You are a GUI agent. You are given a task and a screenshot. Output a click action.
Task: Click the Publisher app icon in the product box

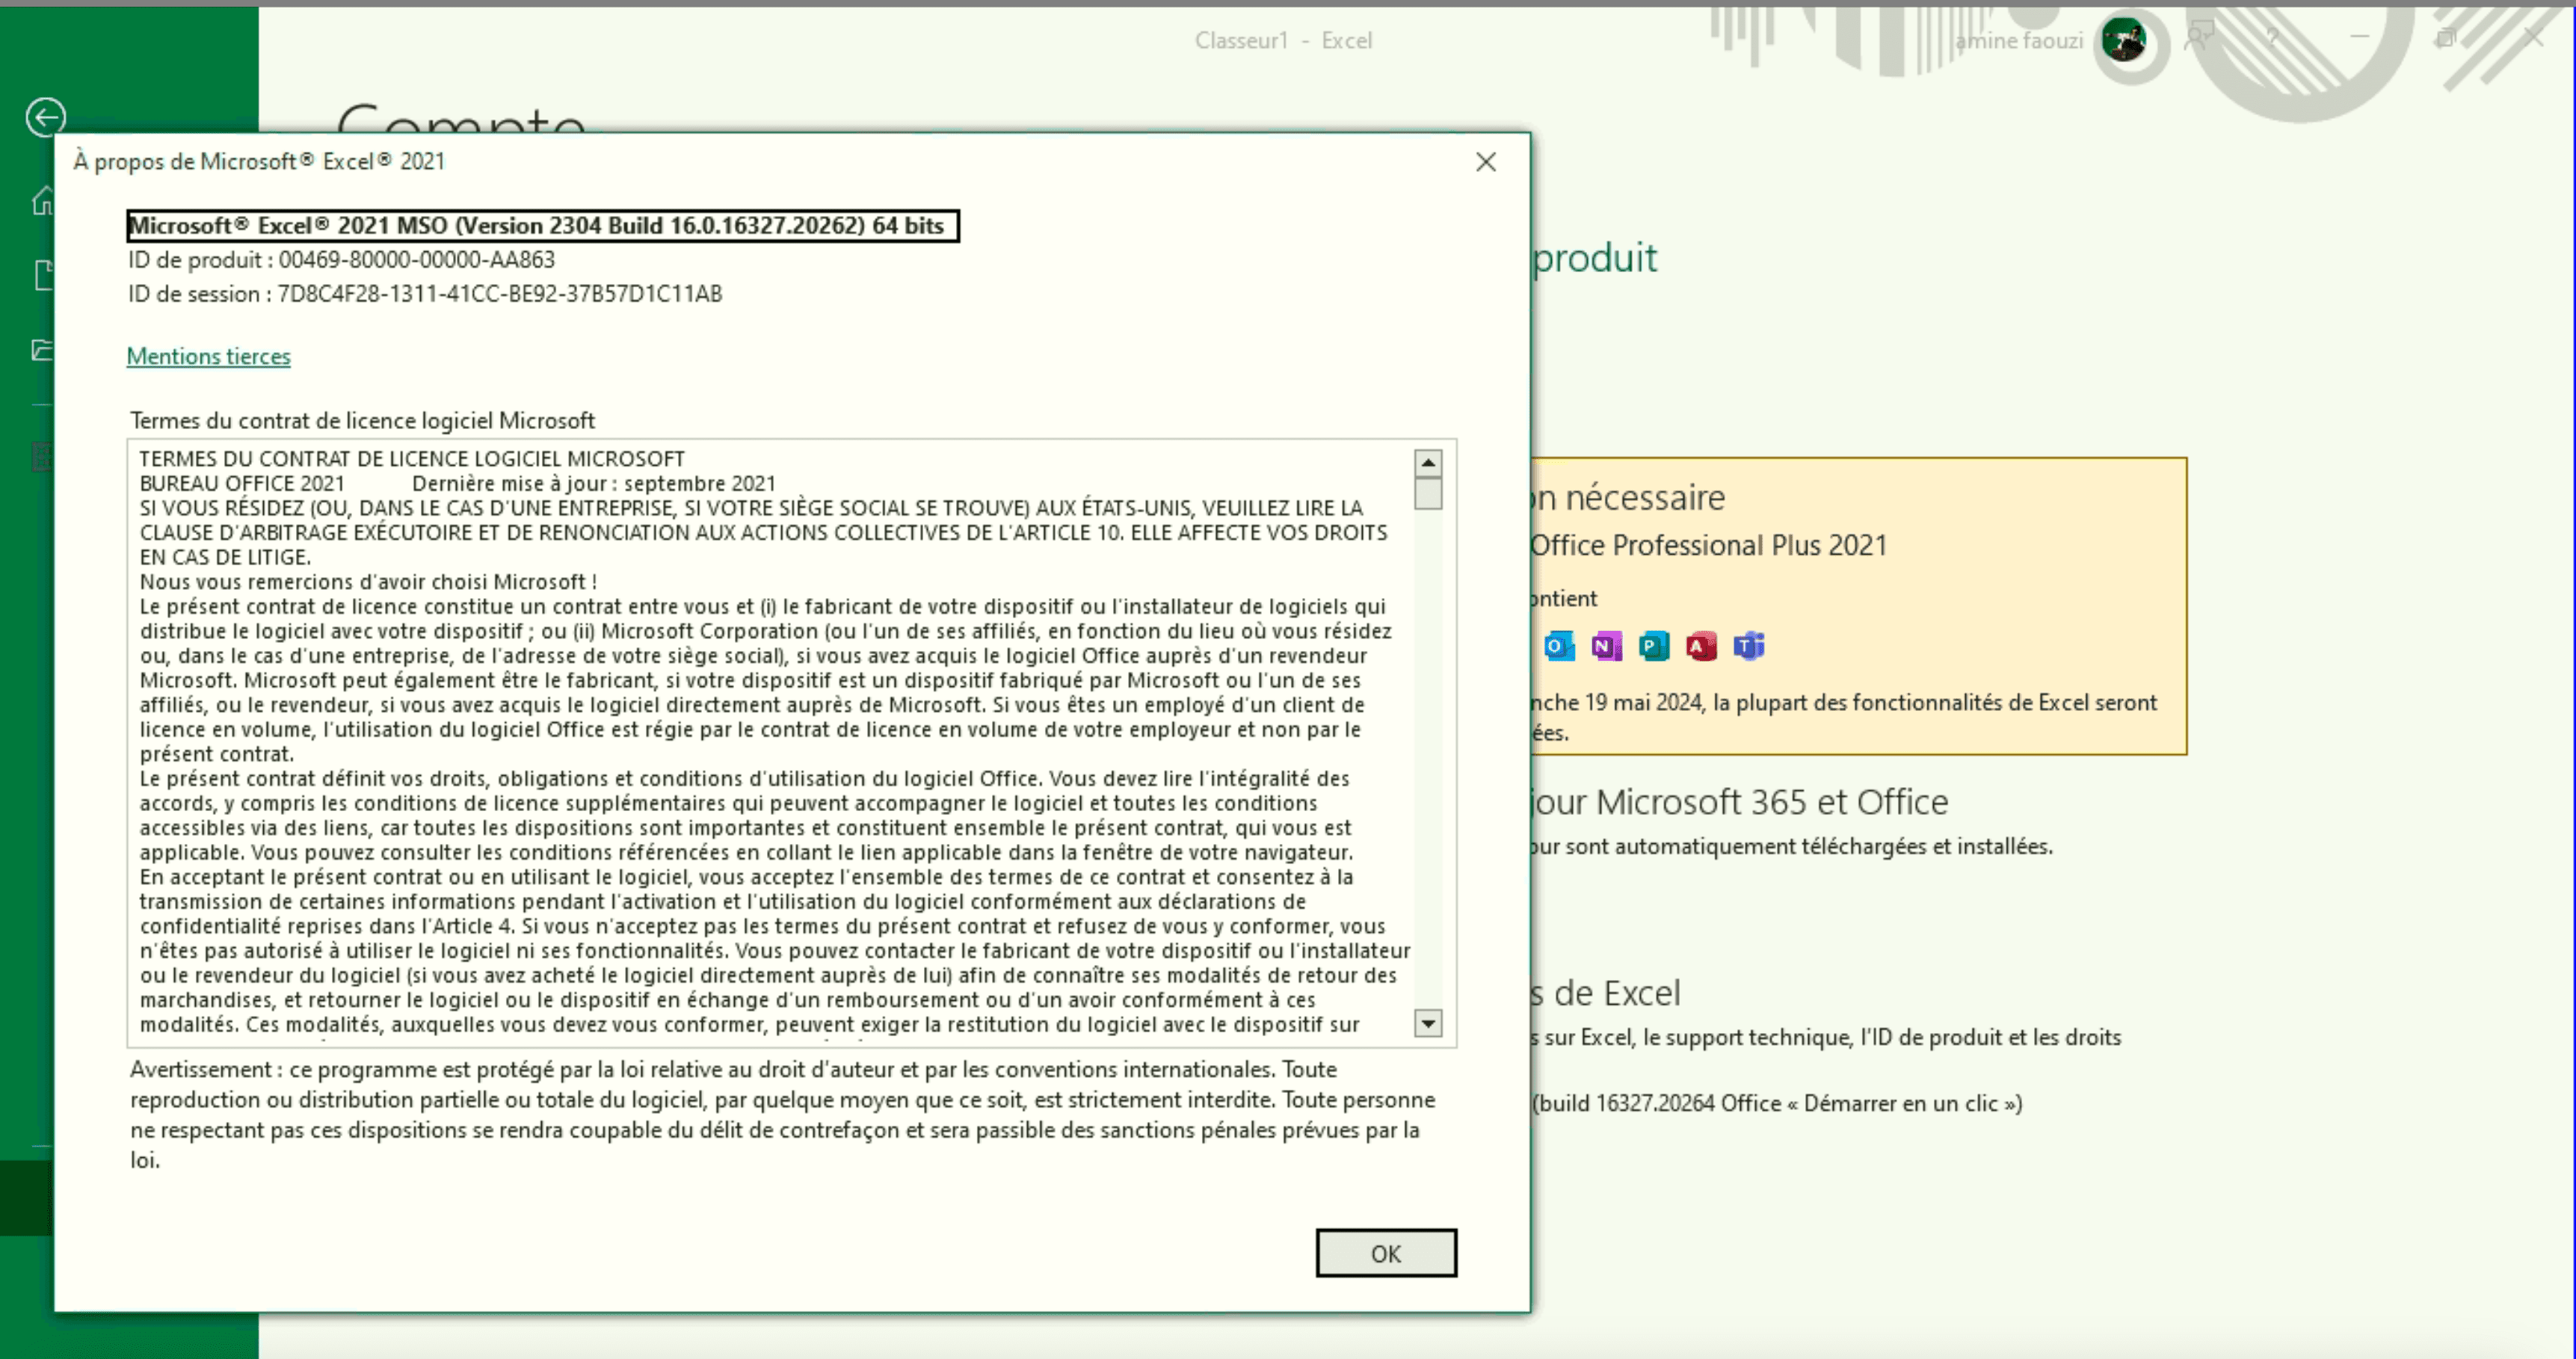pos(1654,646)
